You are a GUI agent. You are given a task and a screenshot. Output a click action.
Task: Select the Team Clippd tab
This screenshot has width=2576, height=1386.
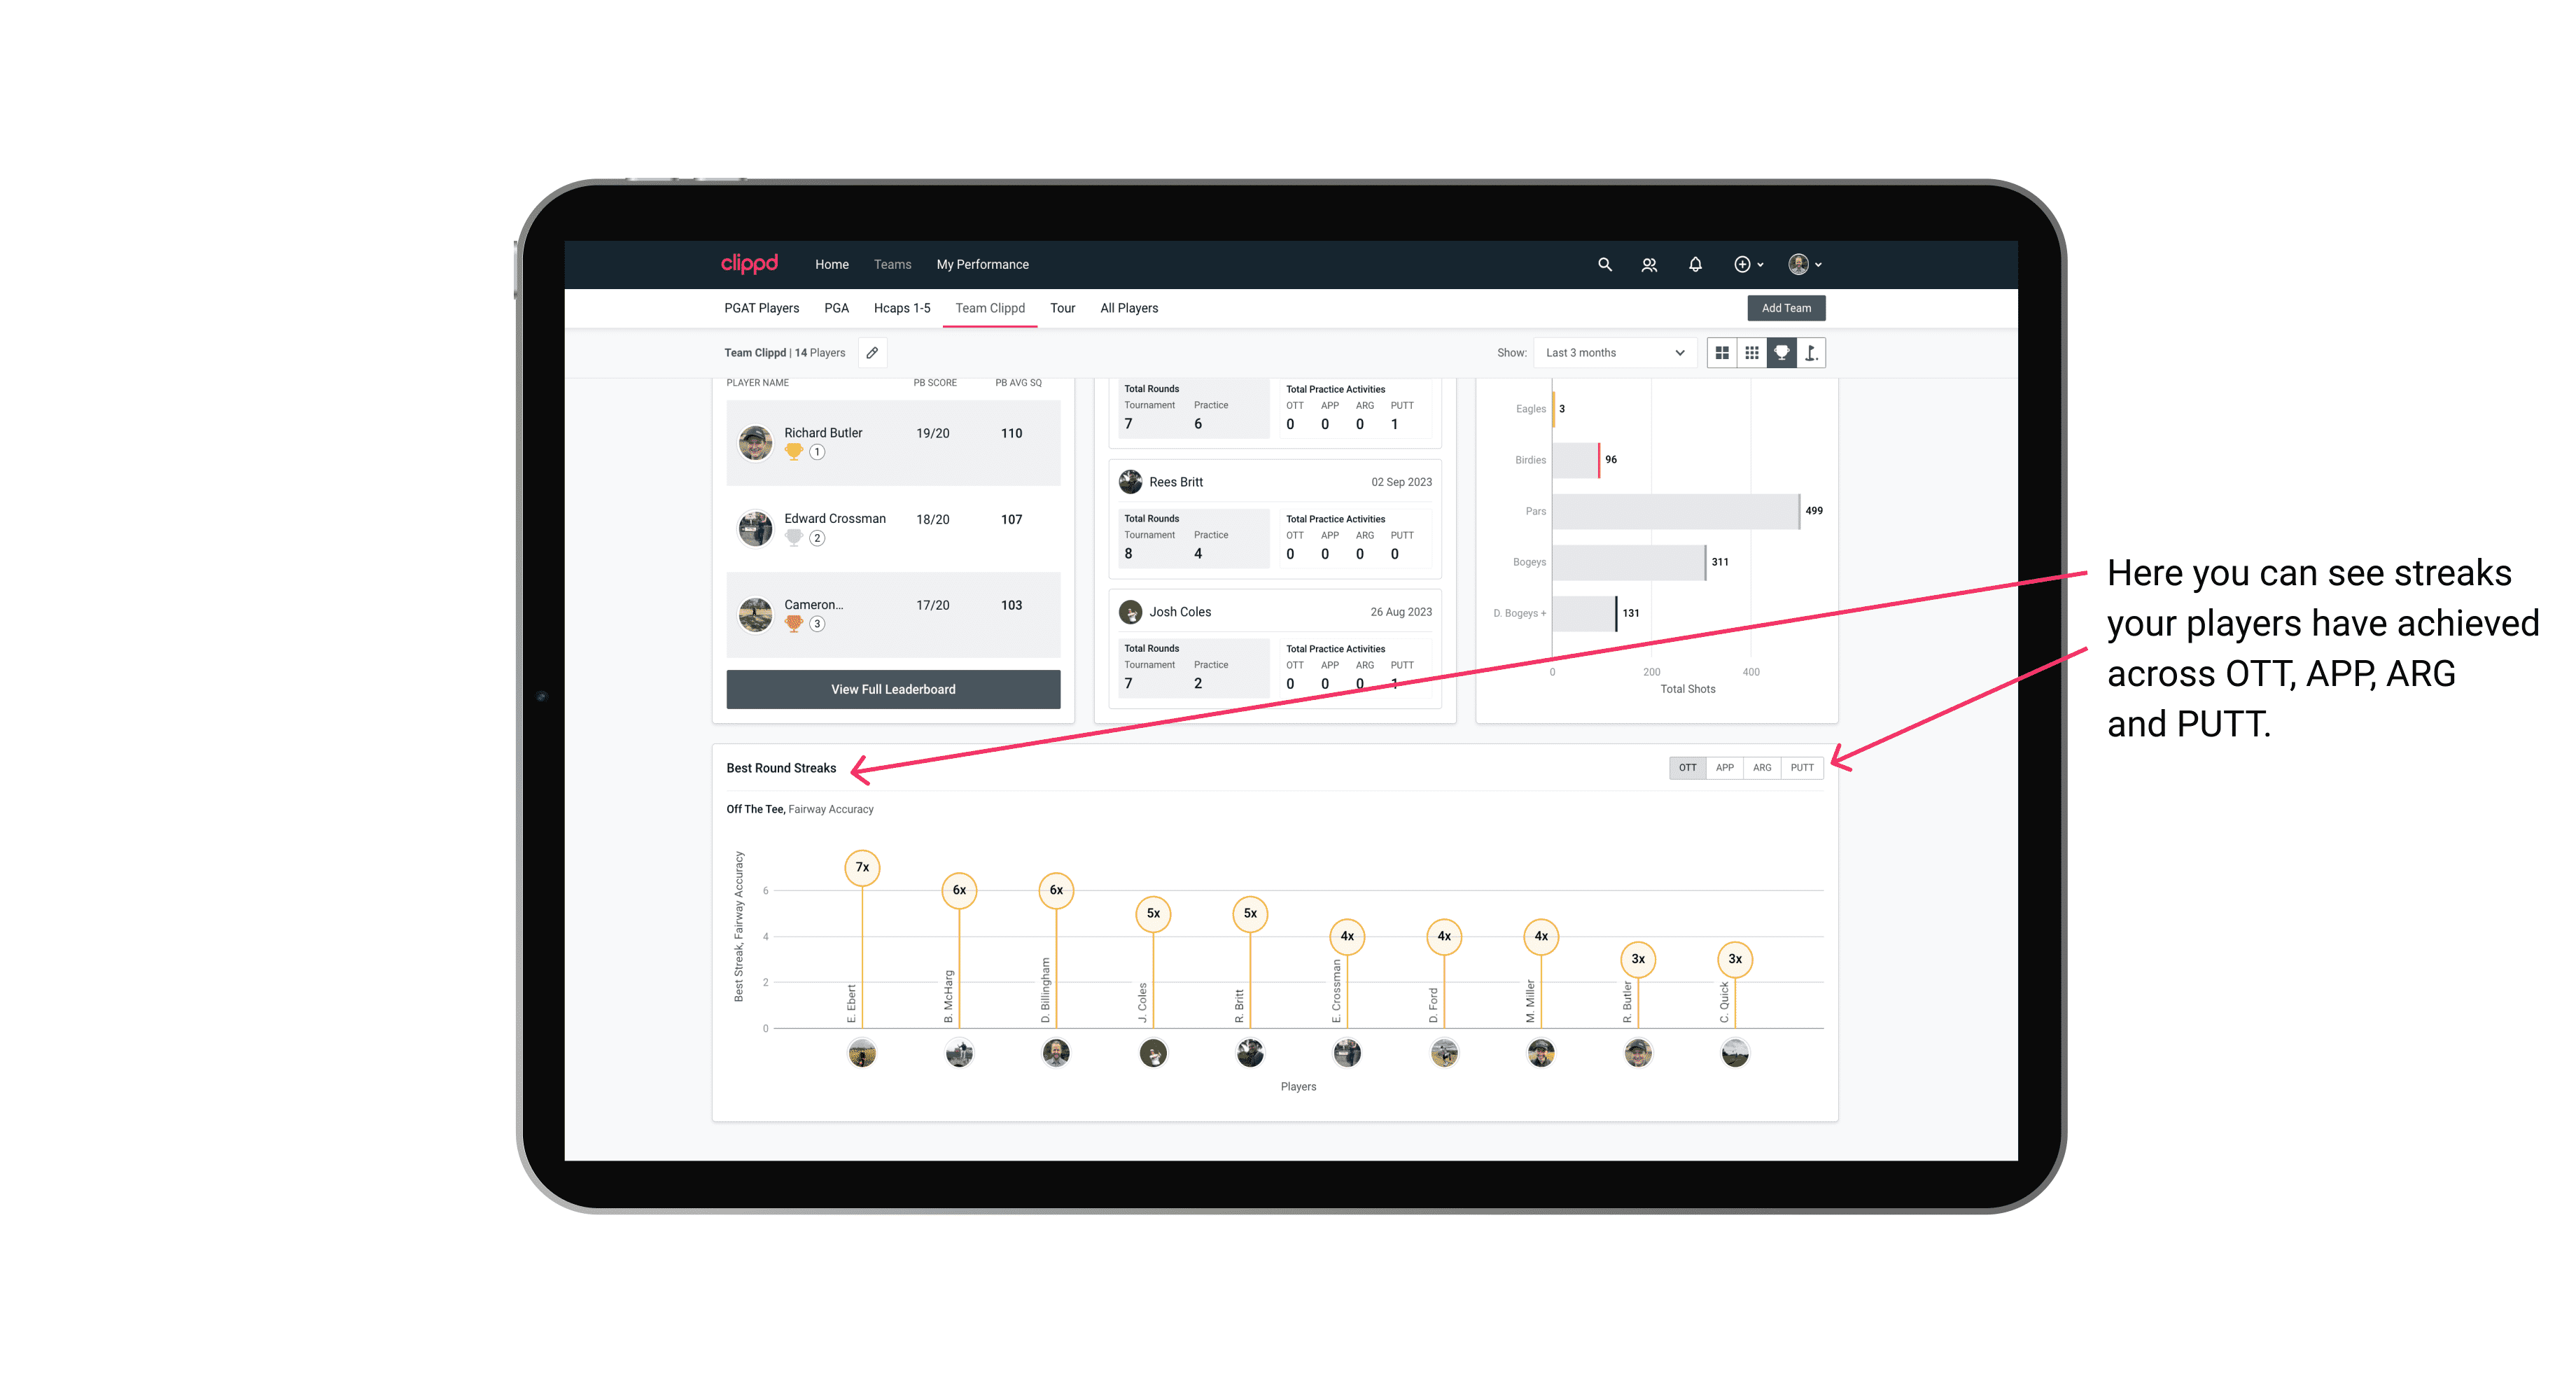pyautogui.click(x=988, y=307)
